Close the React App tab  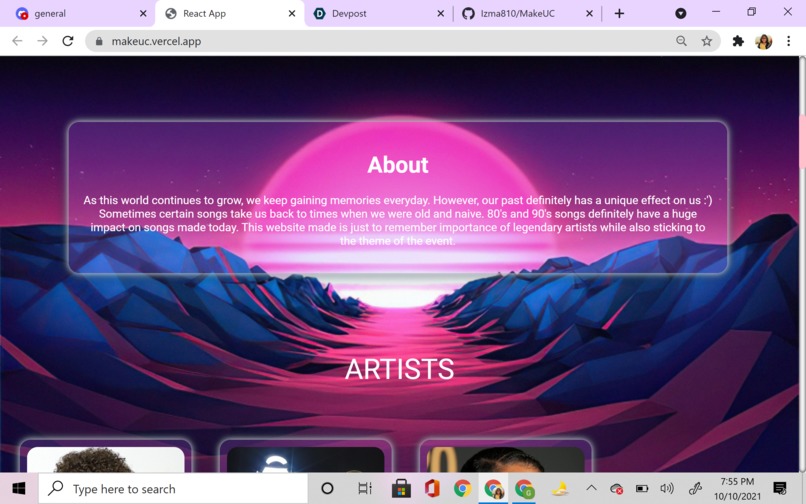292,13
